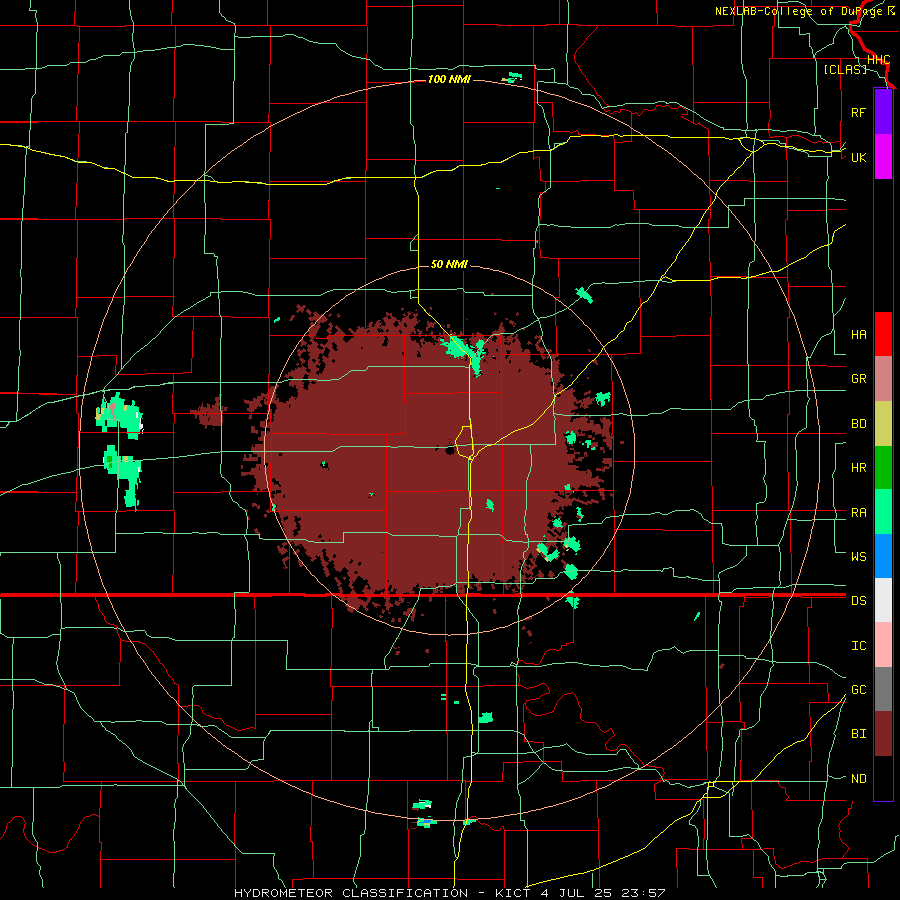900x900 pixels.
Task: Click the ND legend label
Action: point(858,779)
